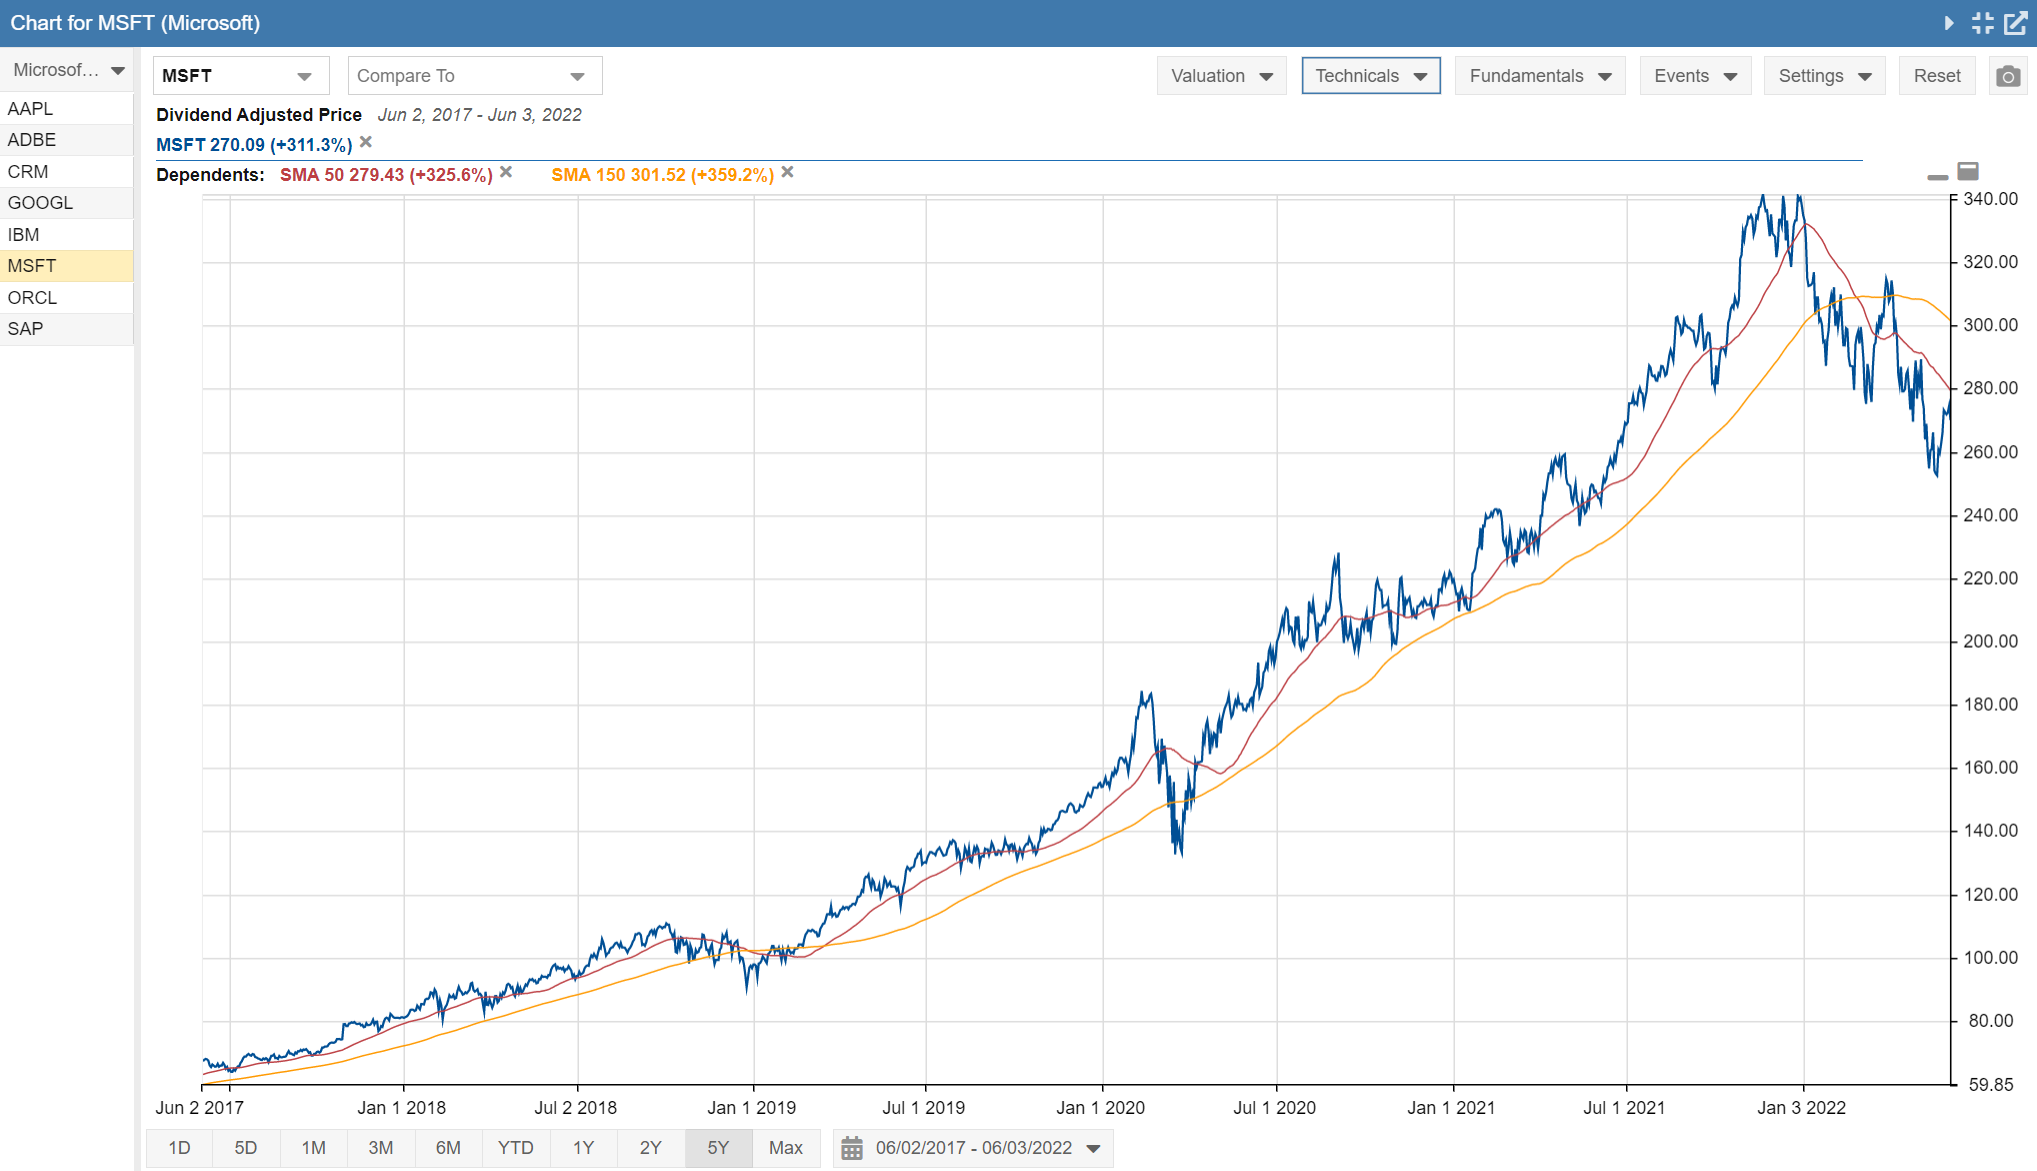
Task: Minimize the legend panel
Action: [1937, 177]
